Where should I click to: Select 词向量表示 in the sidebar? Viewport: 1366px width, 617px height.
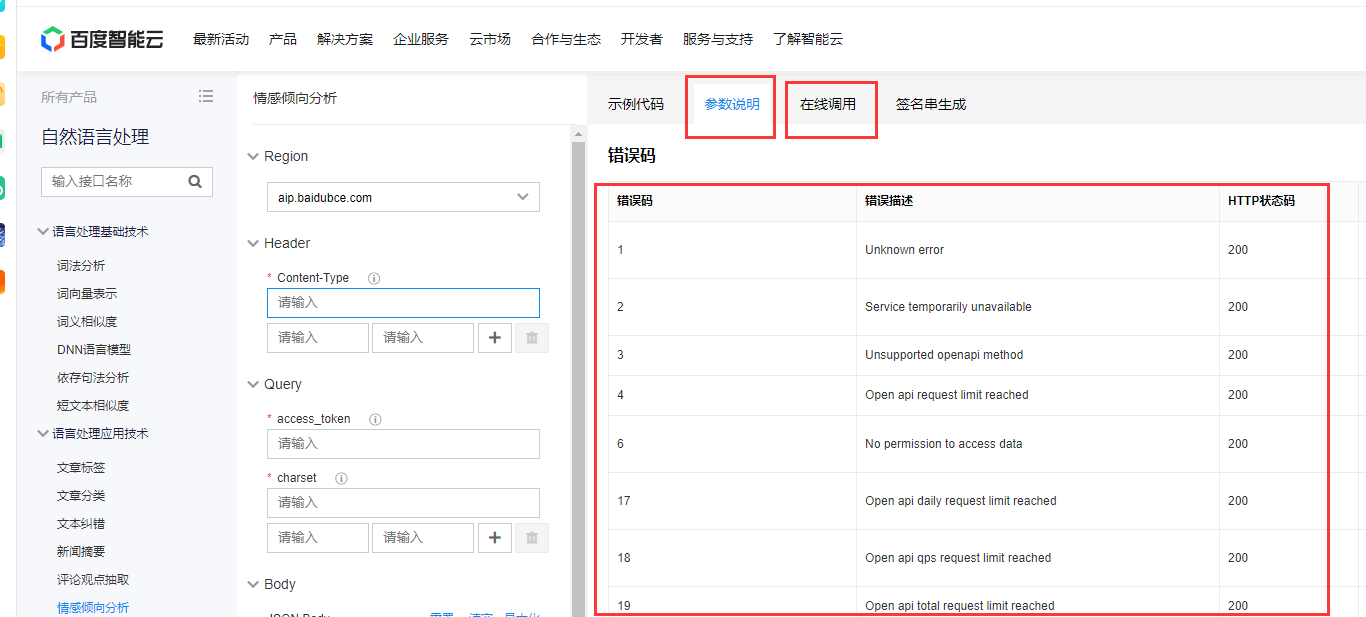[x=87, y=294]
